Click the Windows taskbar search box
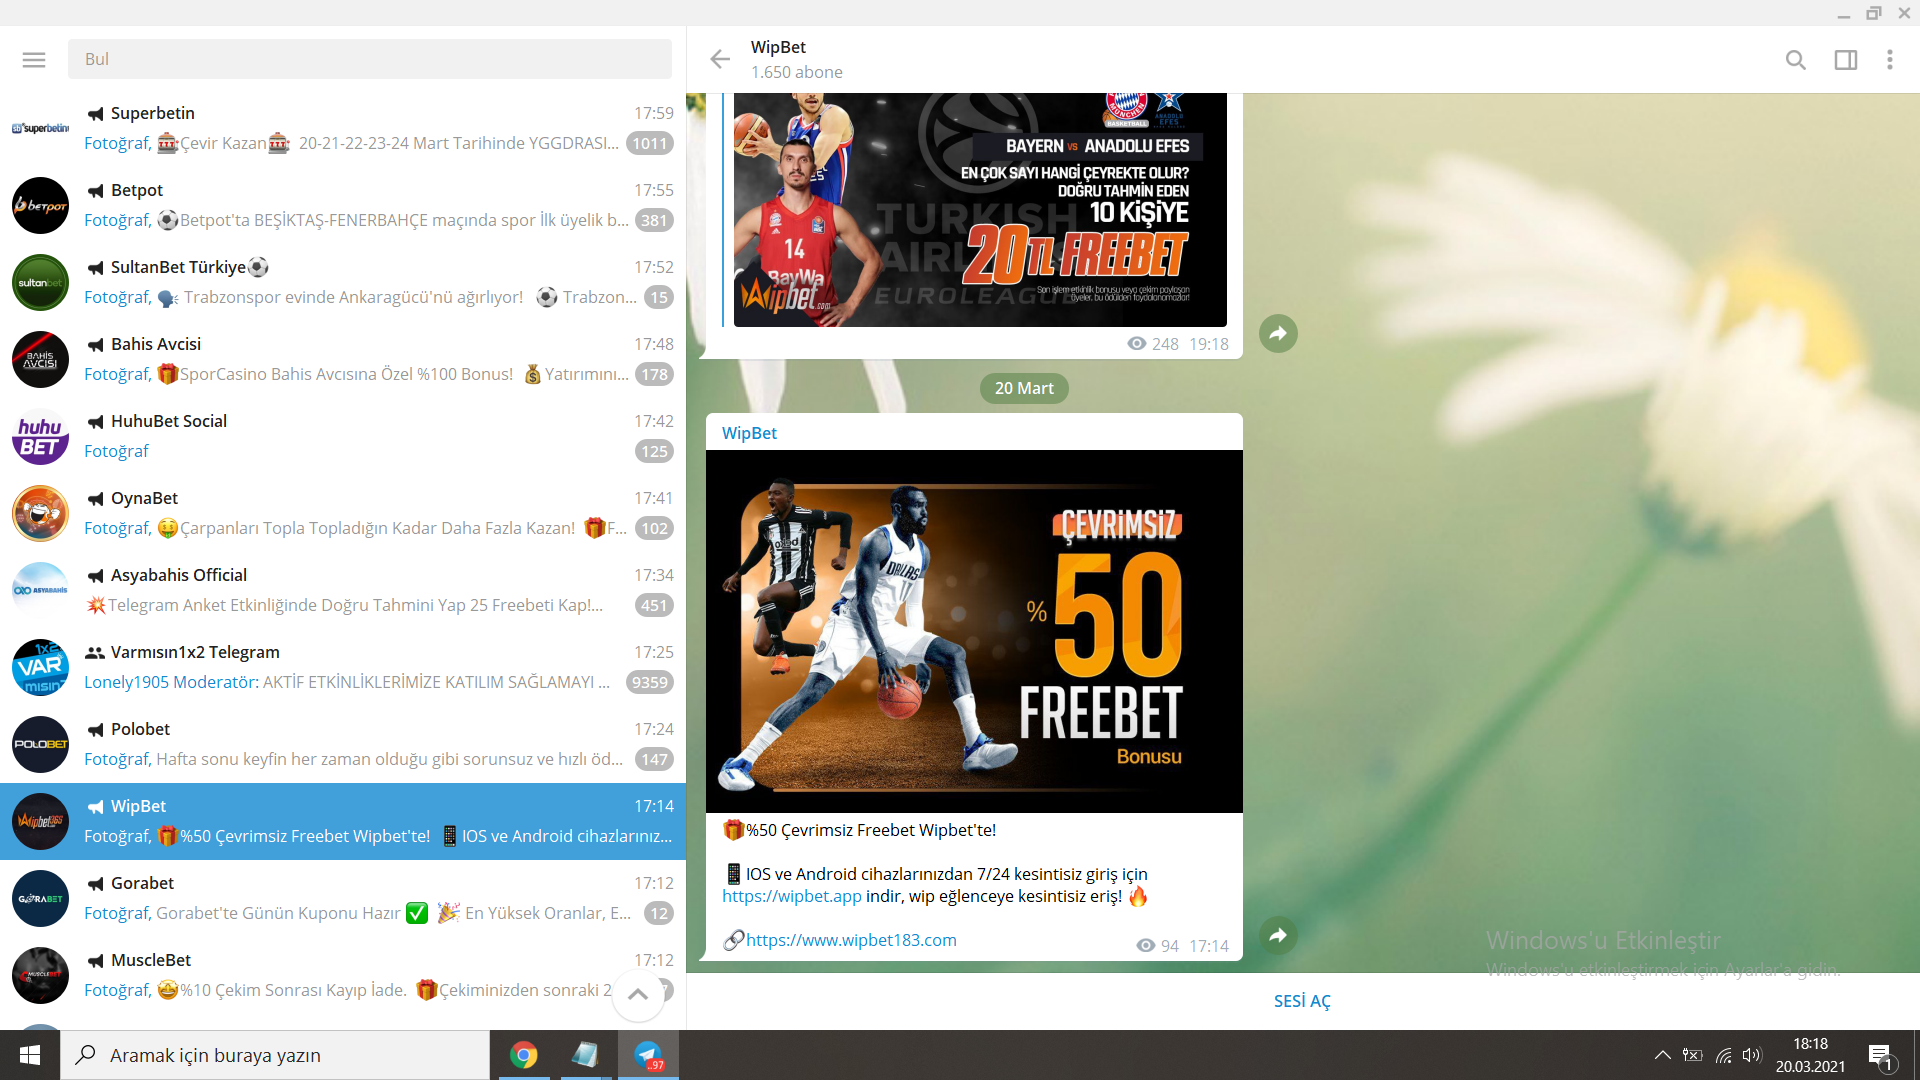Screen dimensions: 1920x1080 (275, 1055)
